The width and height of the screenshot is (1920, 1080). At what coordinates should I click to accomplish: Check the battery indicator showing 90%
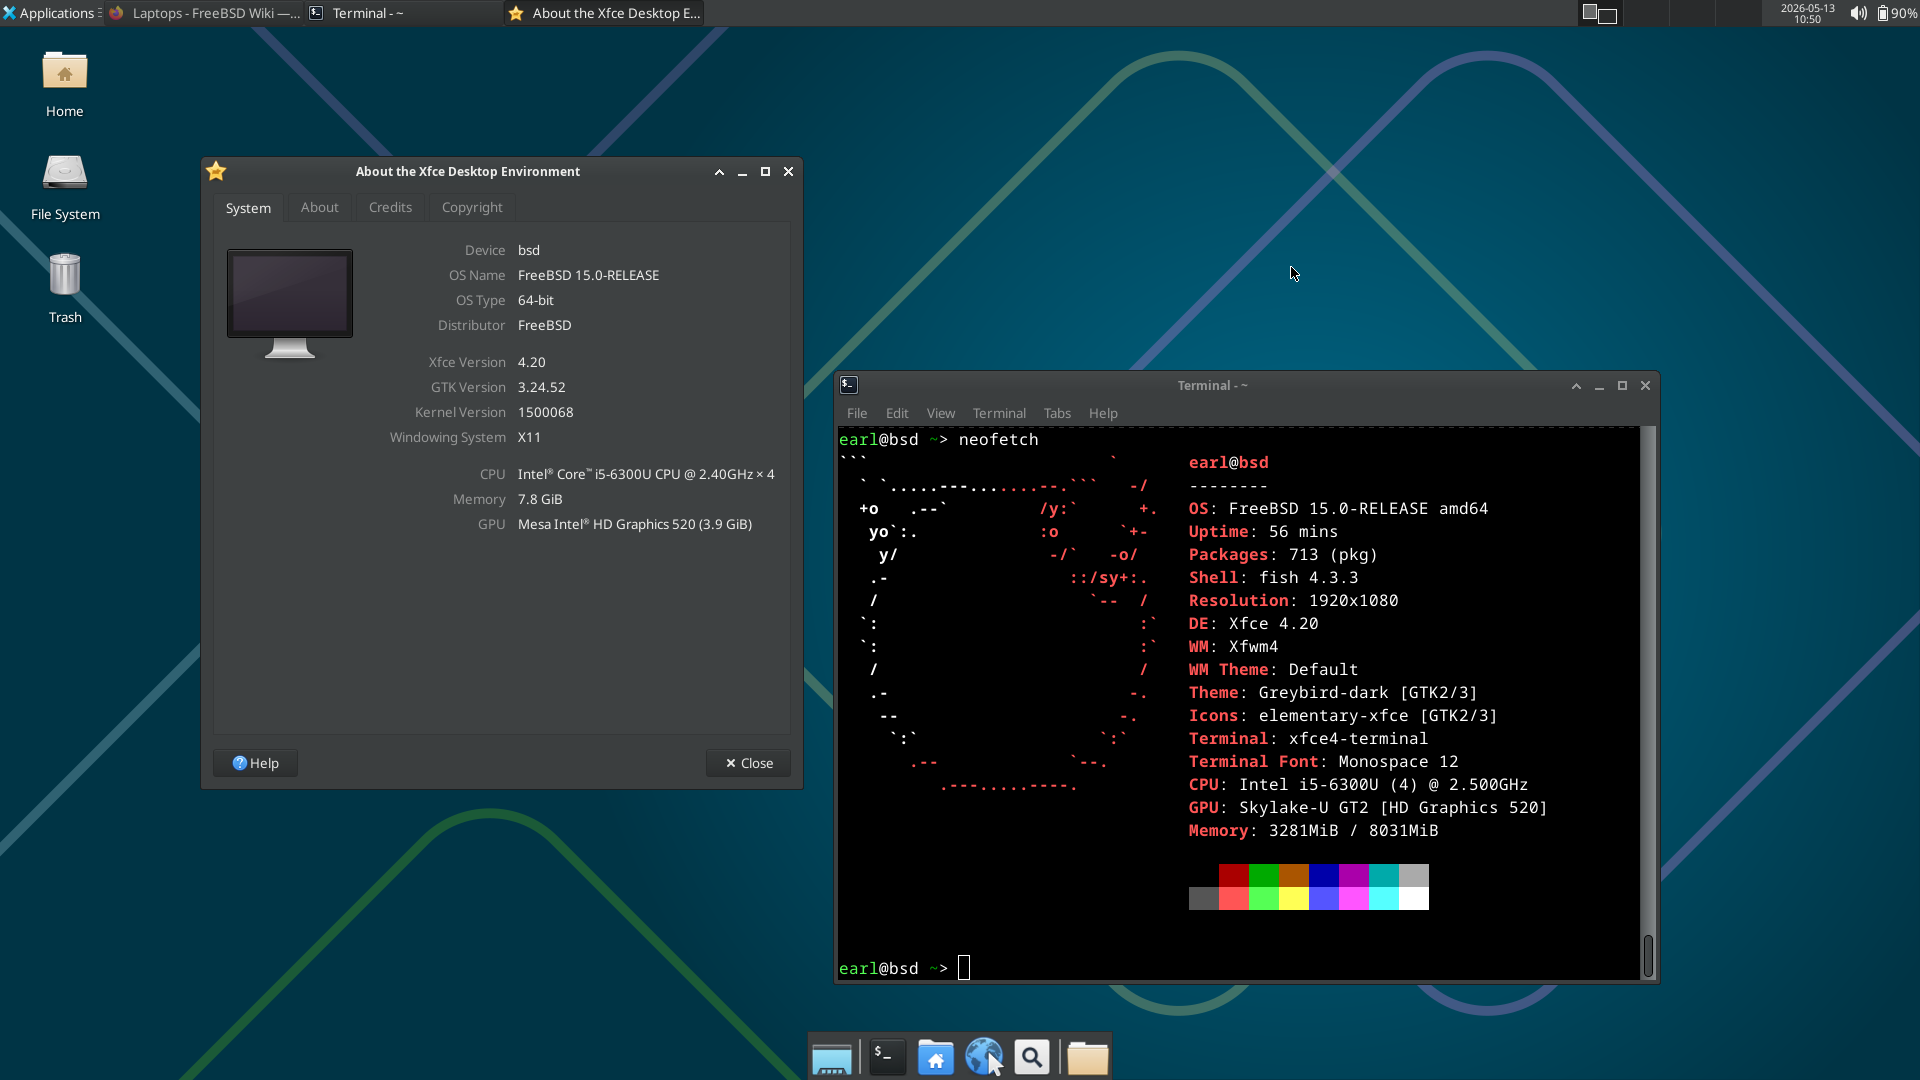pyautogui.click(x=1897, y=13)
